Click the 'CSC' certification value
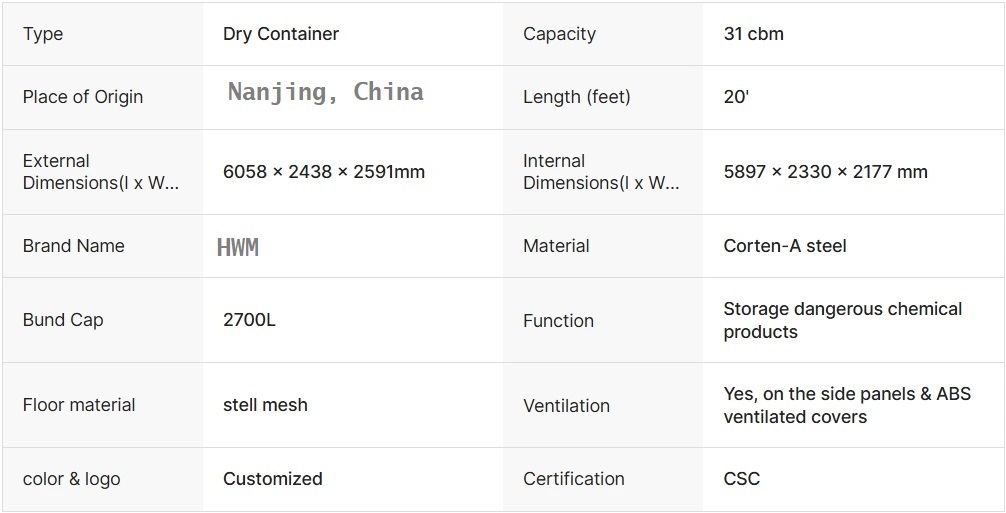 [741, 479]
